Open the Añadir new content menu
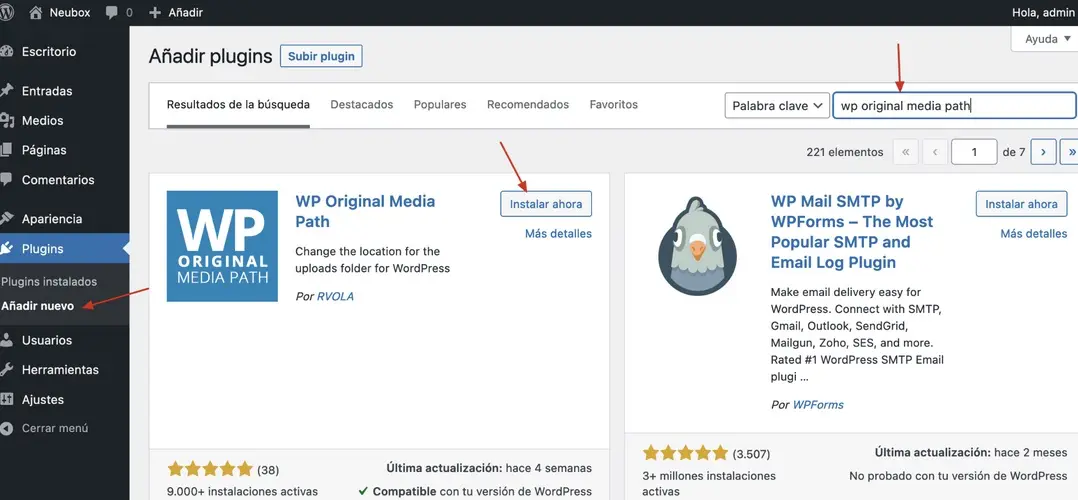The width and height of the screenshot is (1078, 500). pyautogui.click(x=176, y=12)
